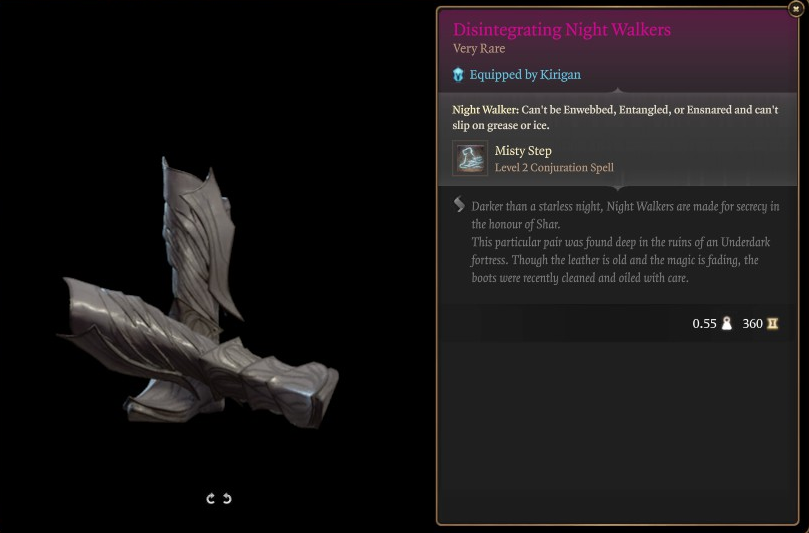Rotate the boots model clockwise
809x533 pixels.
pos(211,498)
